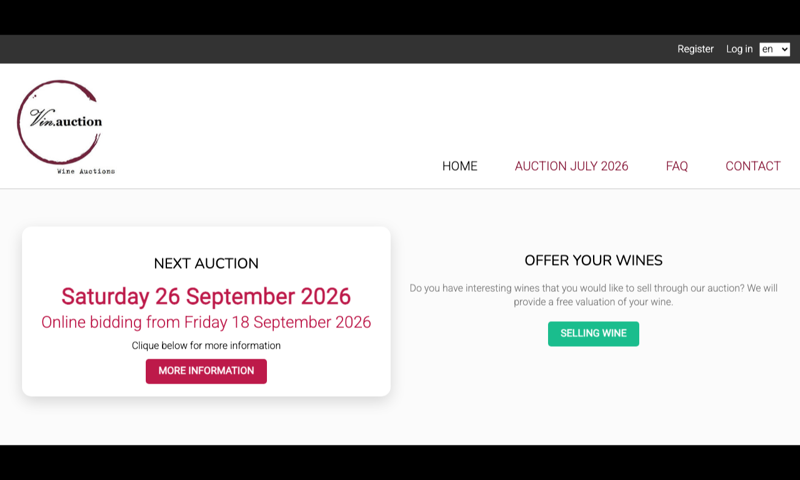Click the white next auction card
800x480 pixels.
206,311
